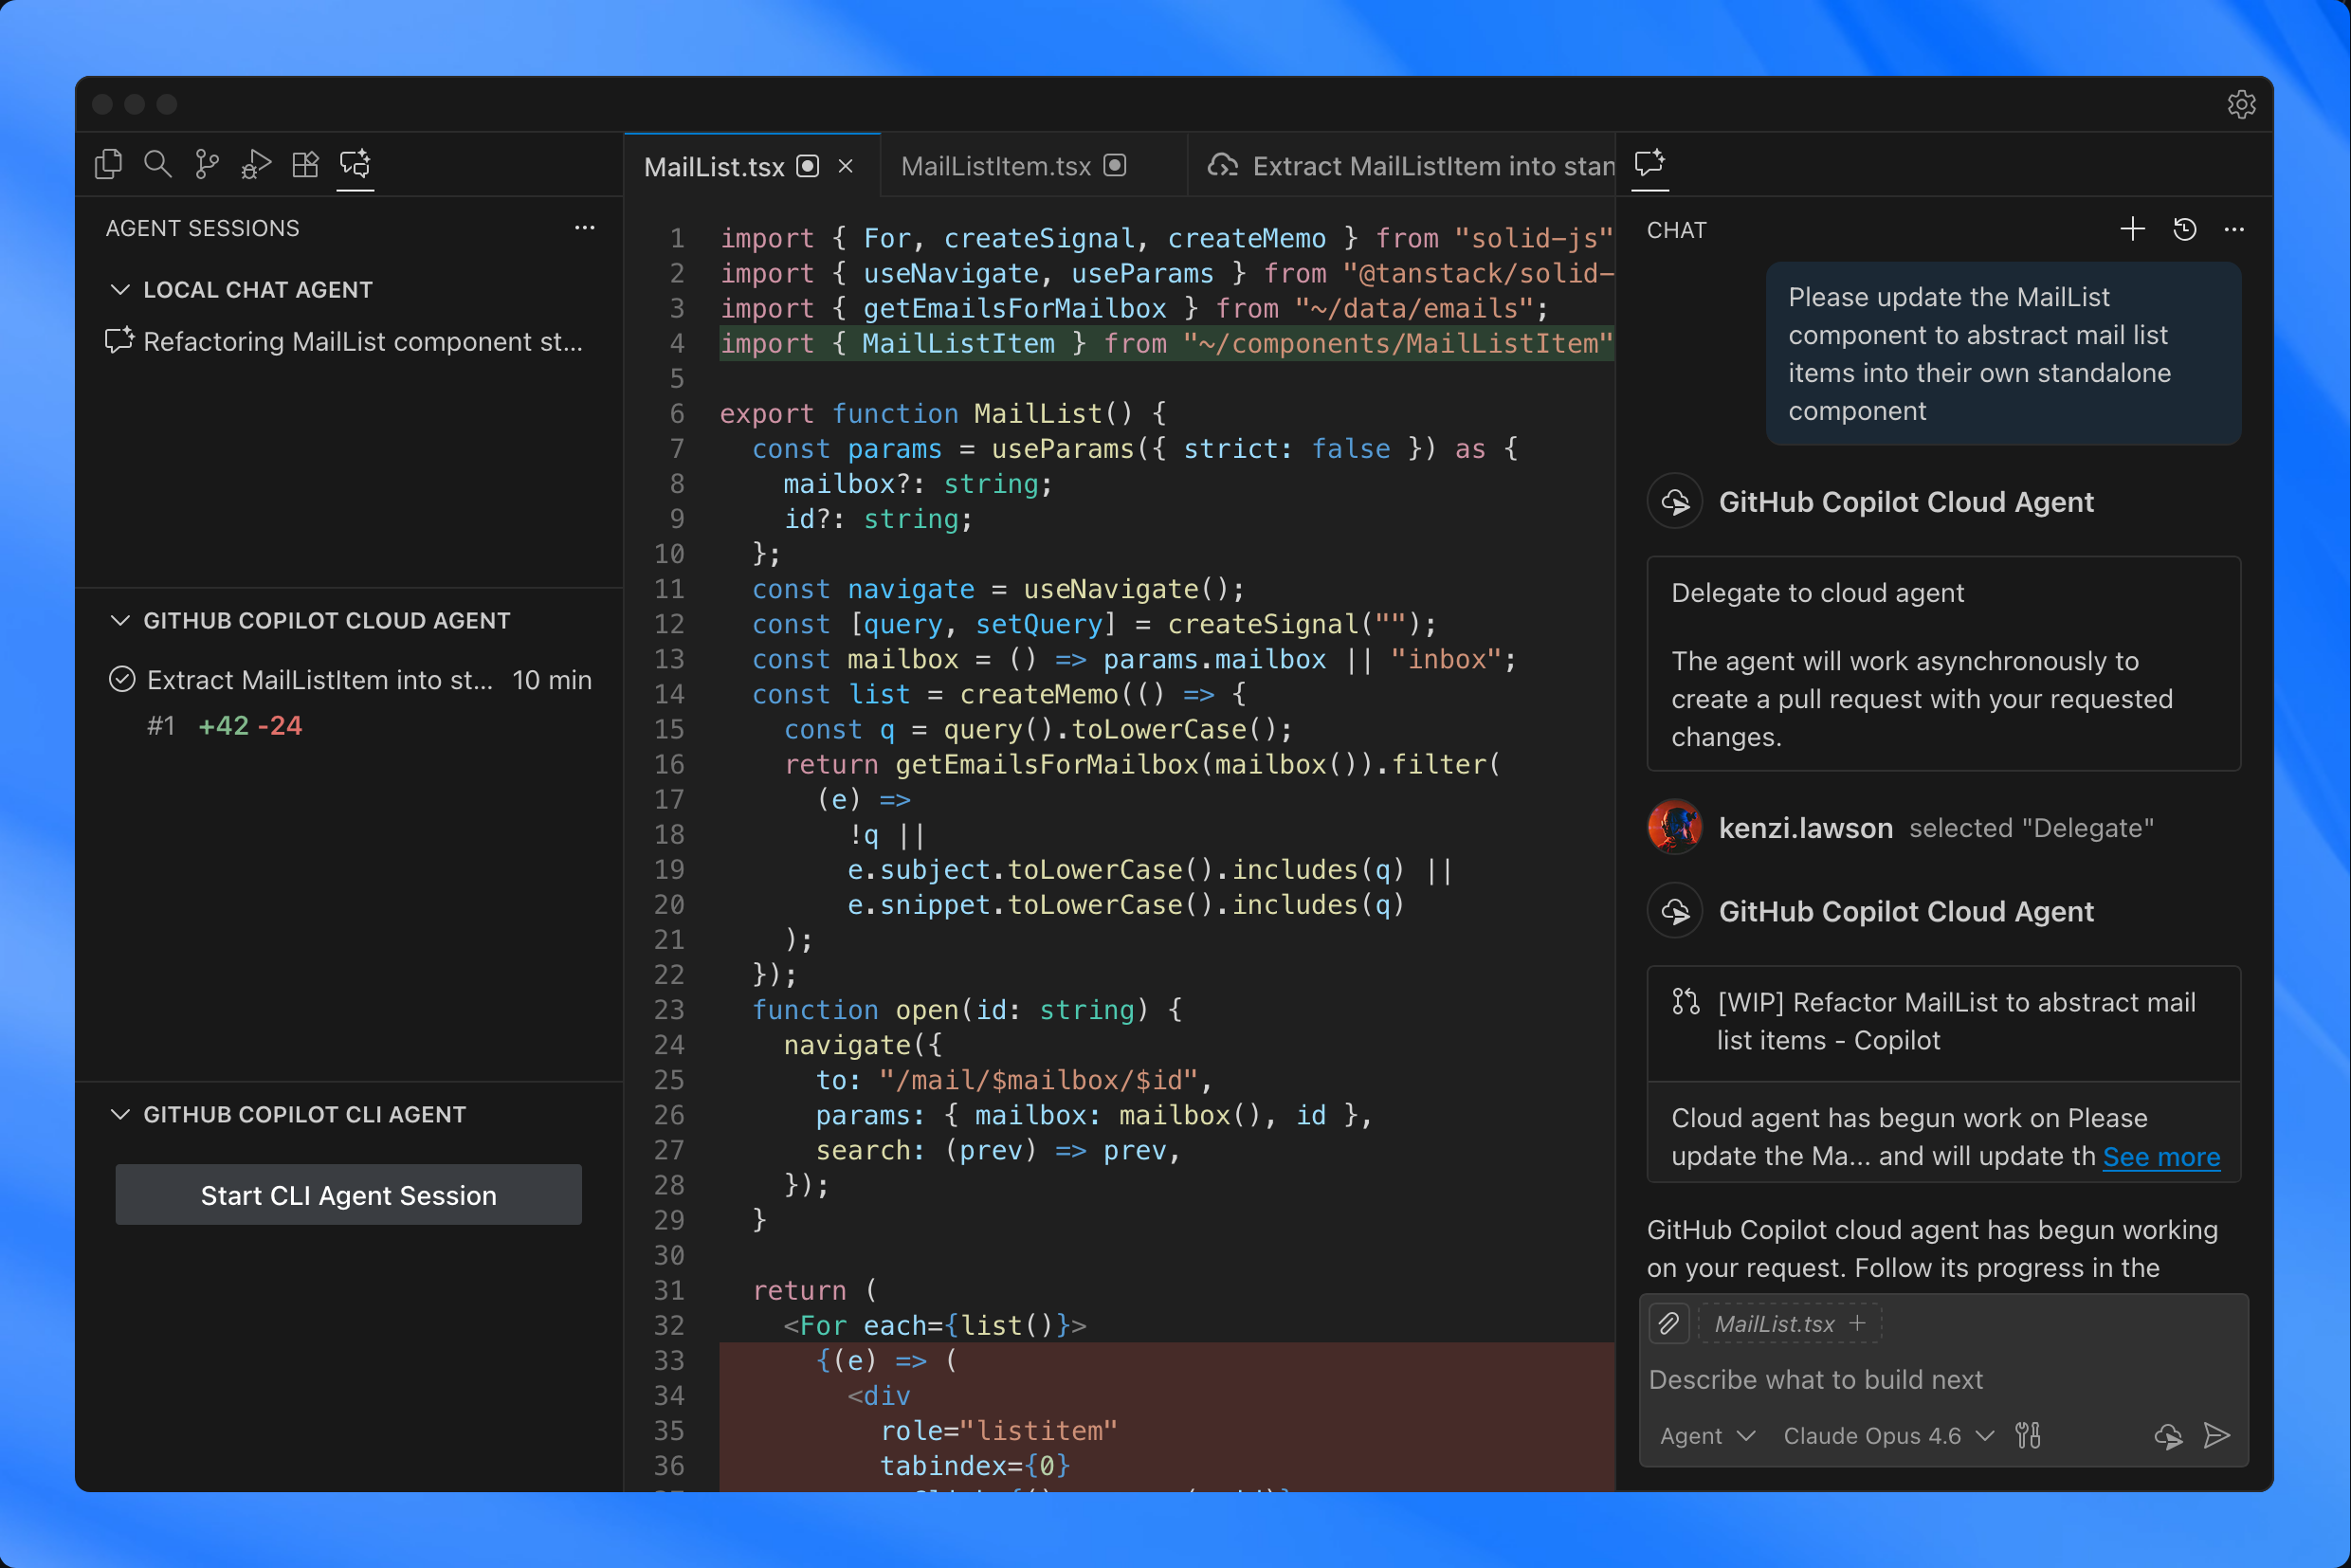Select the Run and Debug icon
Screen dimensions: 2351x1568
tap(255, 163)
